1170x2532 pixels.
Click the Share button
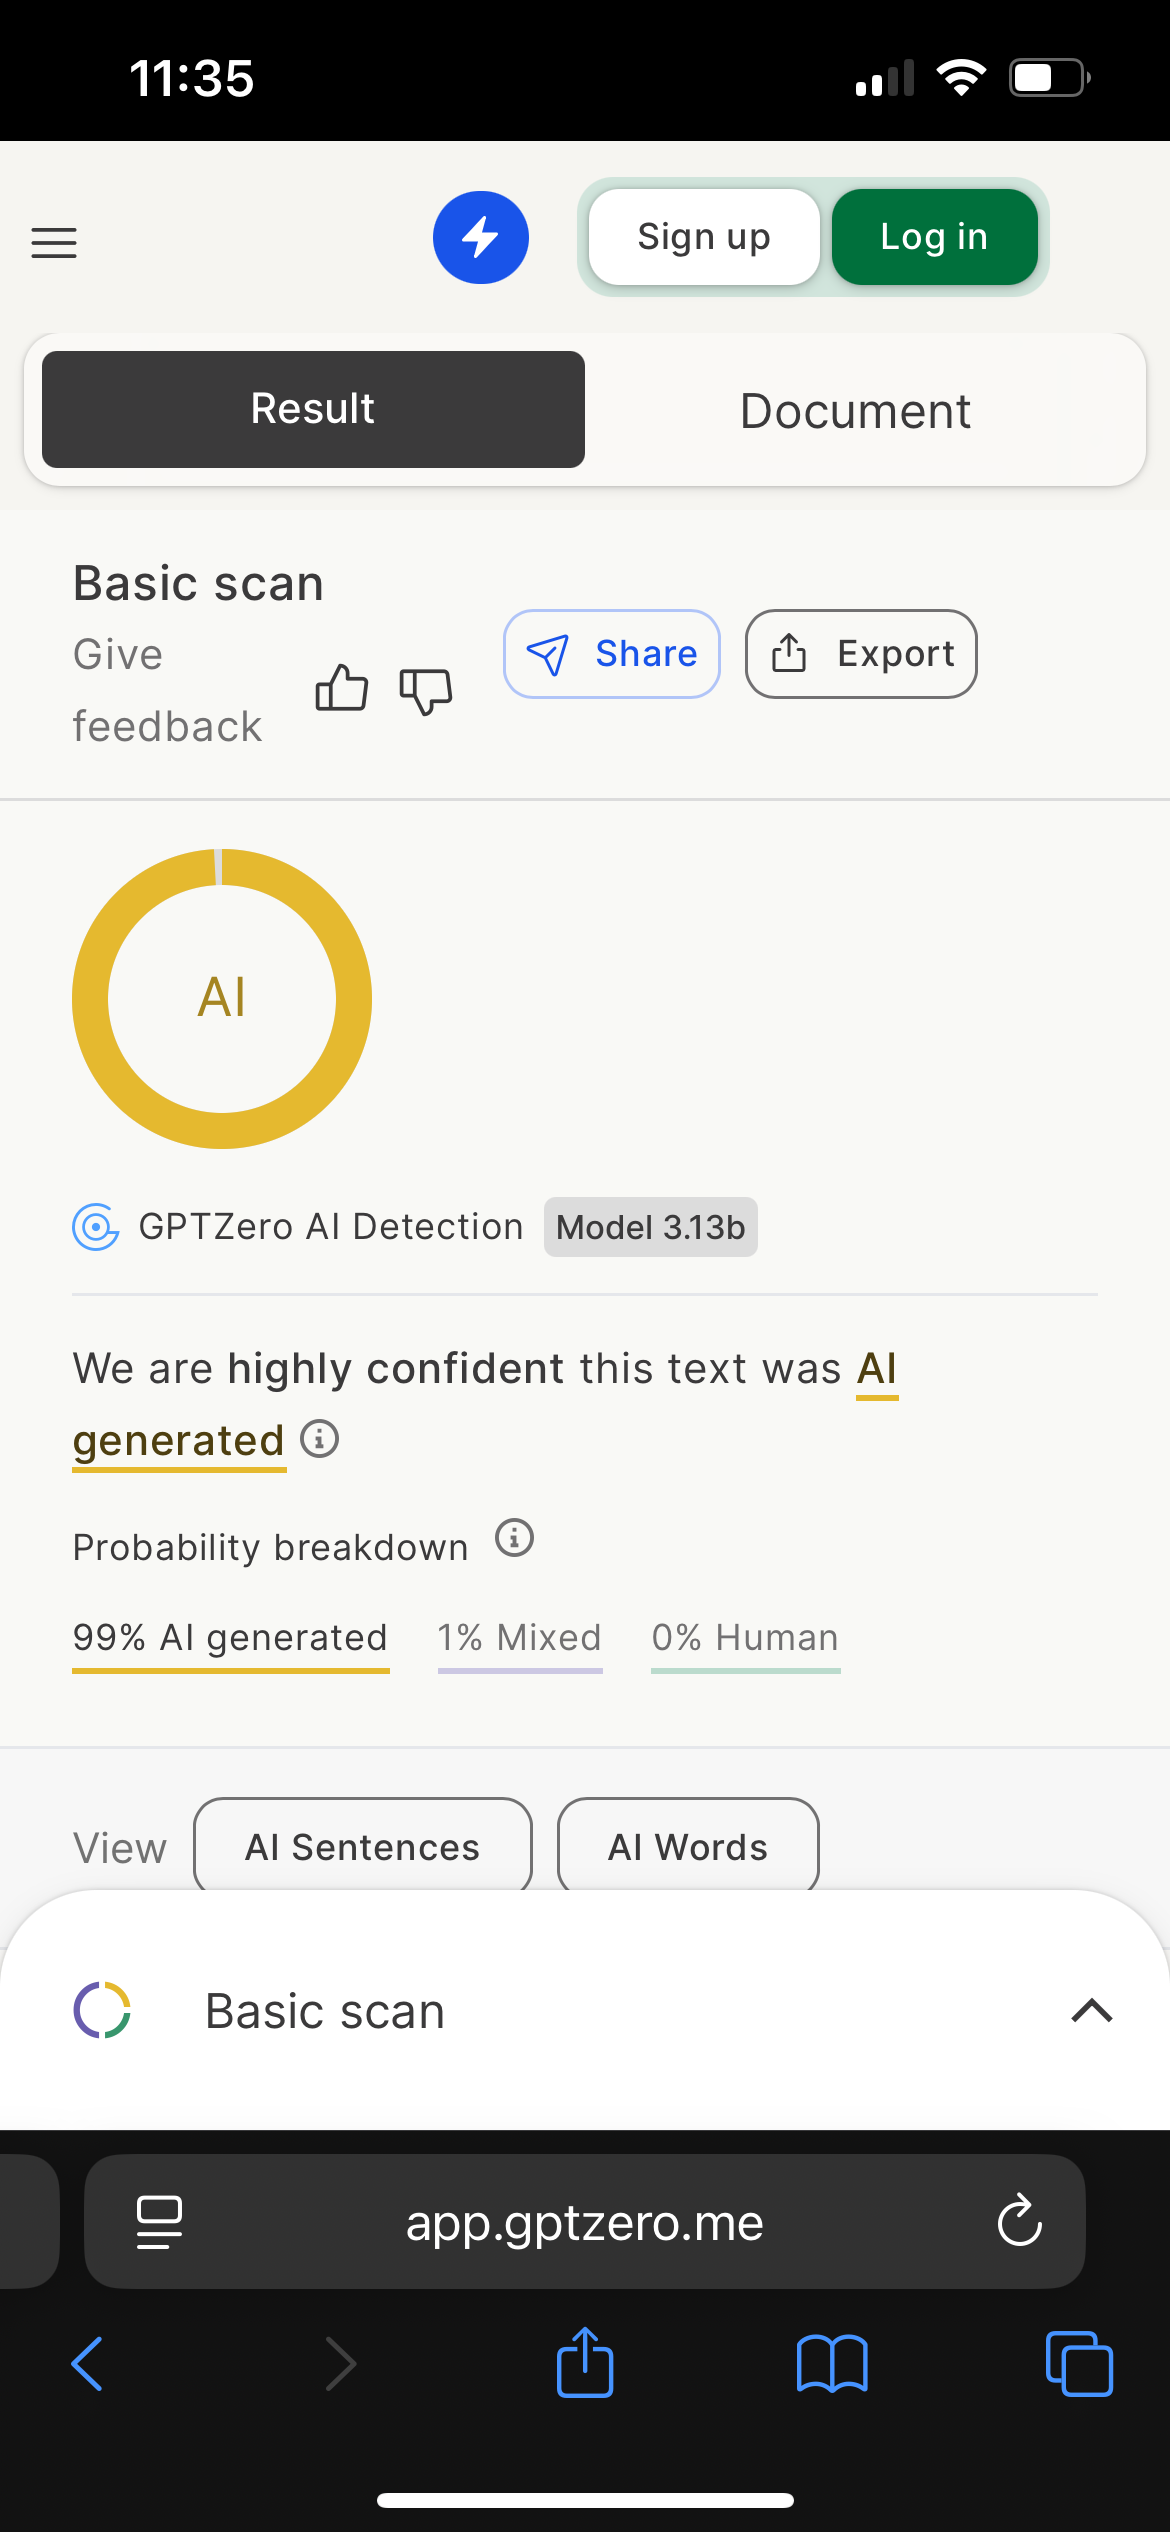point(612,654)
